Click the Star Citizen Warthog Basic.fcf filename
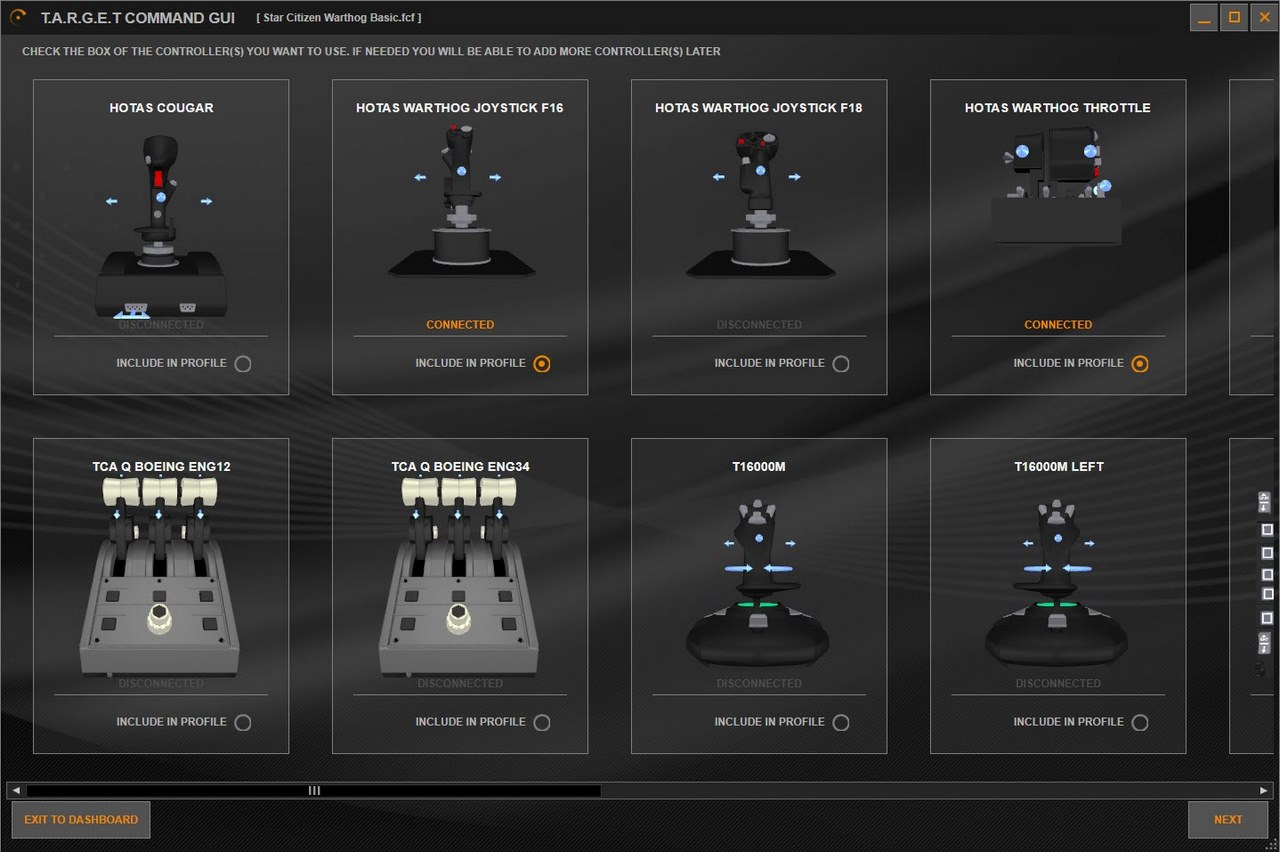Image resolution: width=1280 pixels, height=852 pixels. click(x=338, y=18)
